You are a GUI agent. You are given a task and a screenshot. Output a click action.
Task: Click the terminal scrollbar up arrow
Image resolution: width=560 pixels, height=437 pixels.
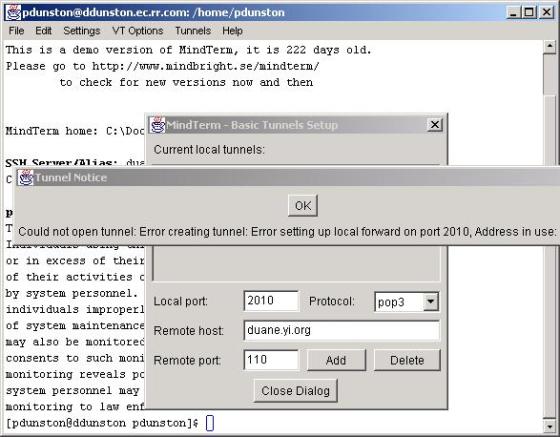click(550, 46)
